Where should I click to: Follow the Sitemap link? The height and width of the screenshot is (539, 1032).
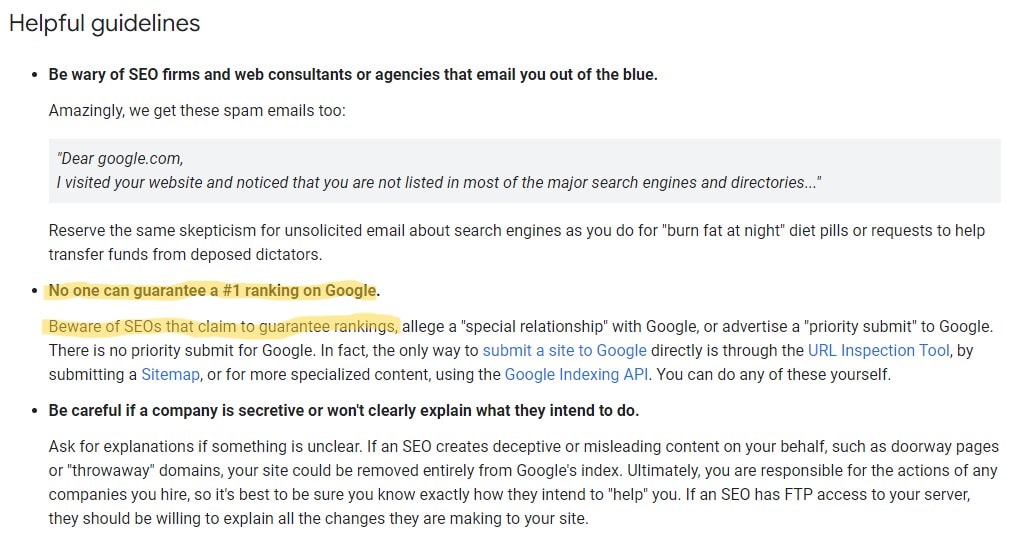point(170,374)
